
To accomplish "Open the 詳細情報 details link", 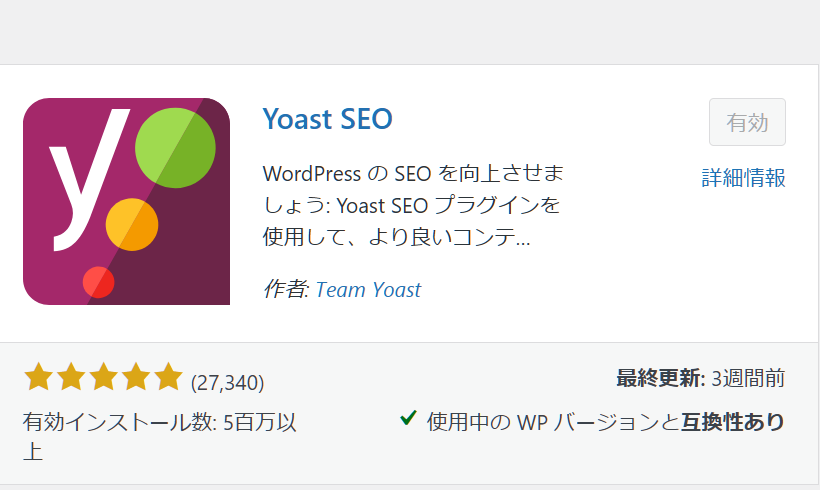I will (x=743, y=178).
